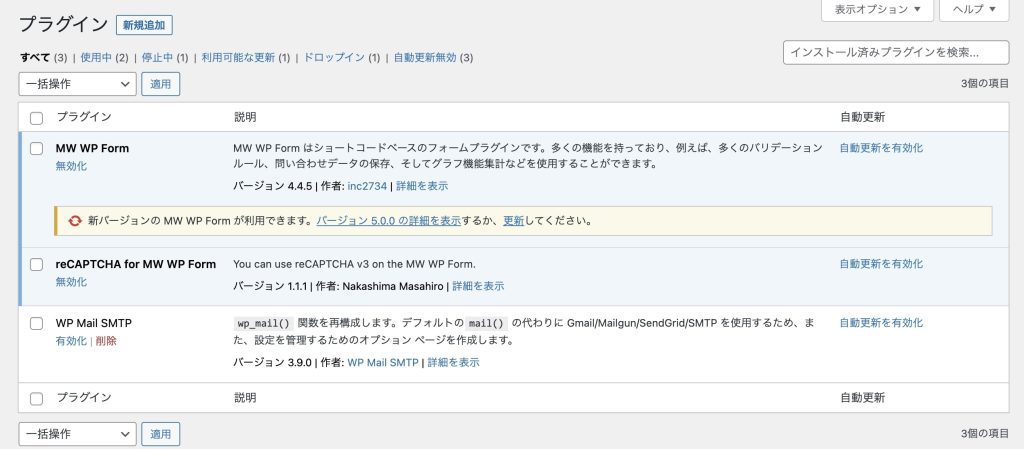
Task: Click the reCAPTCHA for MW WP Form name
Action: click(136, 264)
